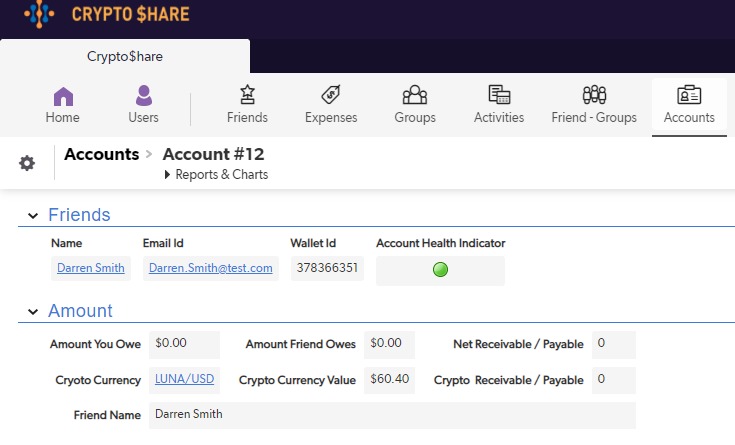The image size is (735, 445).
Task: Click the Crypto Currency Value $60.40 field
Action: pos(389,380)
